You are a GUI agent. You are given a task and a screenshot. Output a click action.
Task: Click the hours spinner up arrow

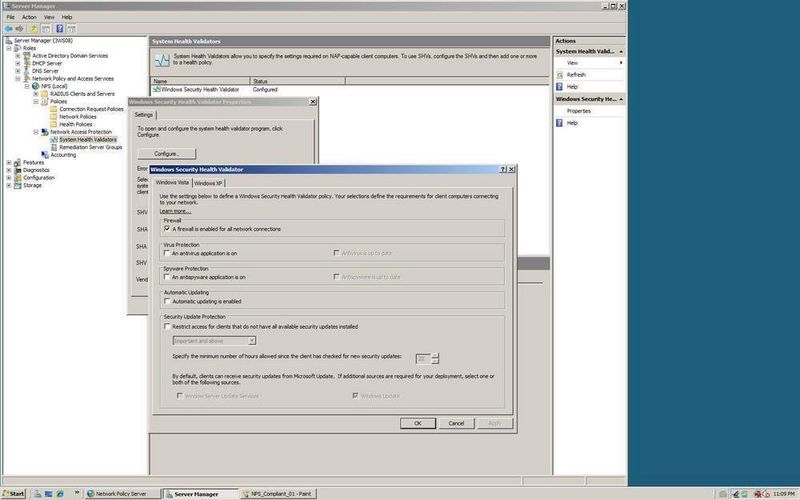435,356
